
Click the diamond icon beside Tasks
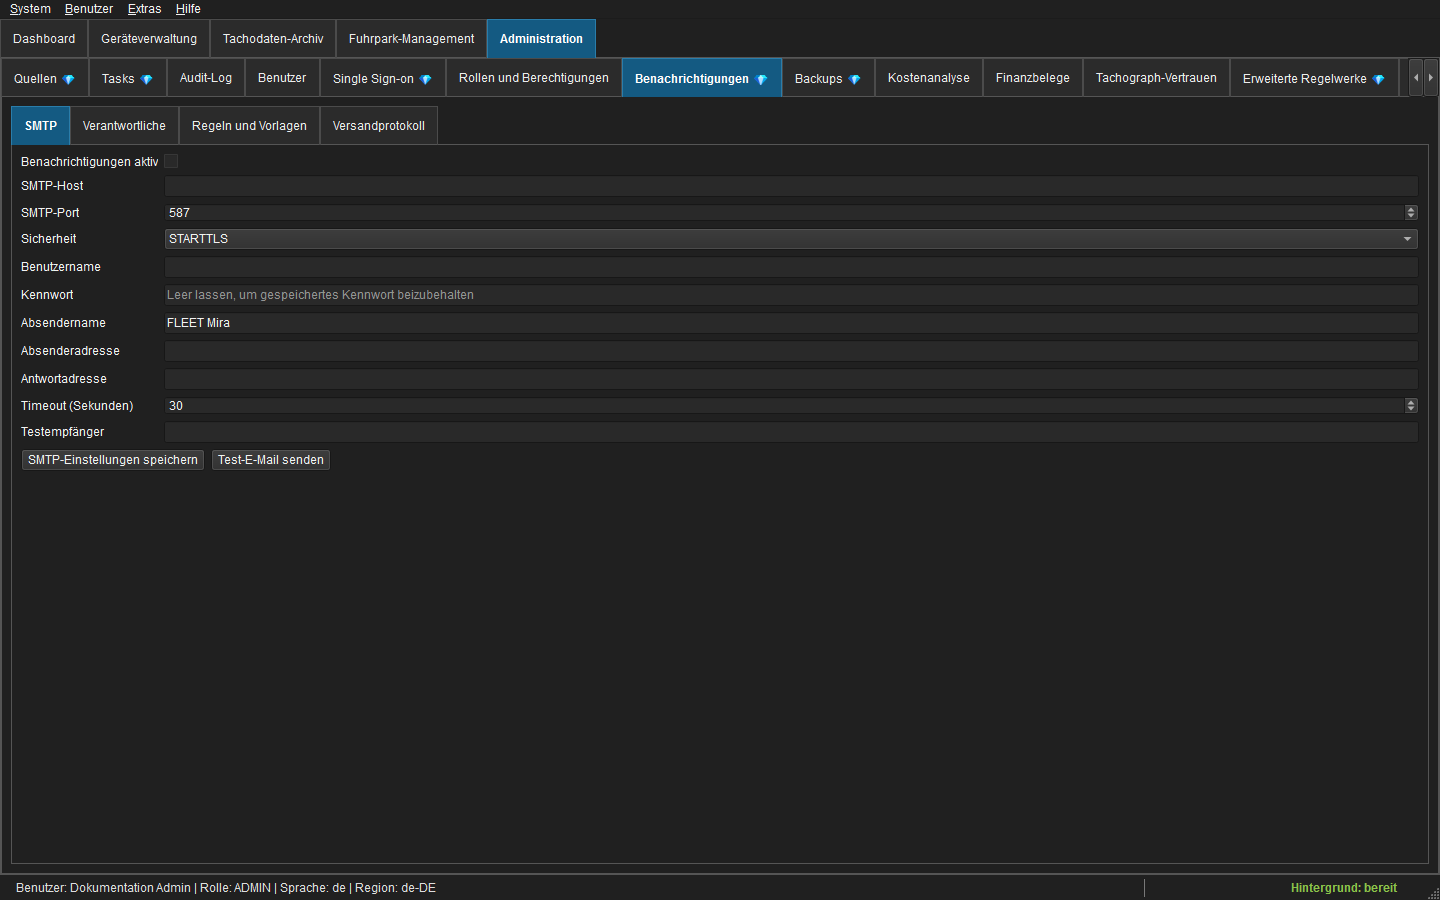pyautogui.click(x=147, y=79)
